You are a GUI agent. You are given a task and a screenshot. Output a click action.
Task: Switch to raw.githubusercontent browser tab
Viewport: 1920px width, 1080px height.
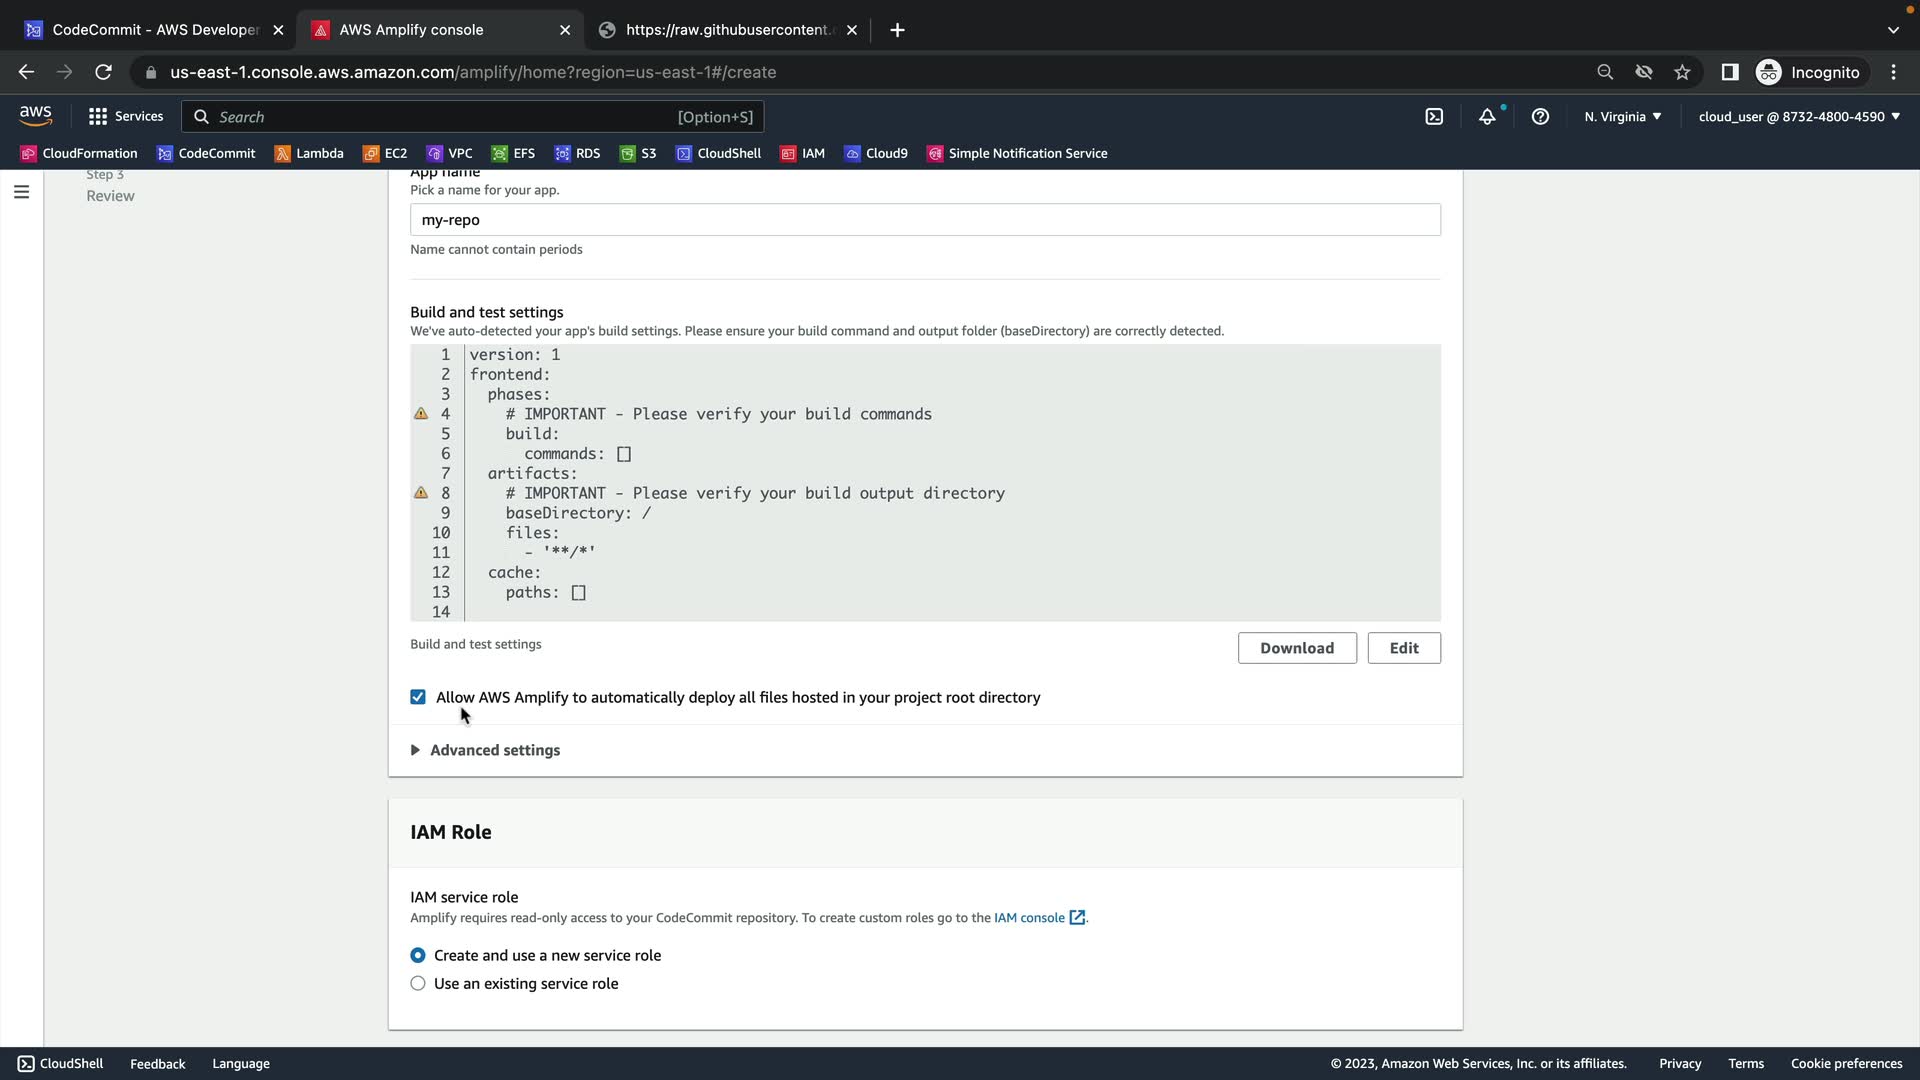(728, 30)
